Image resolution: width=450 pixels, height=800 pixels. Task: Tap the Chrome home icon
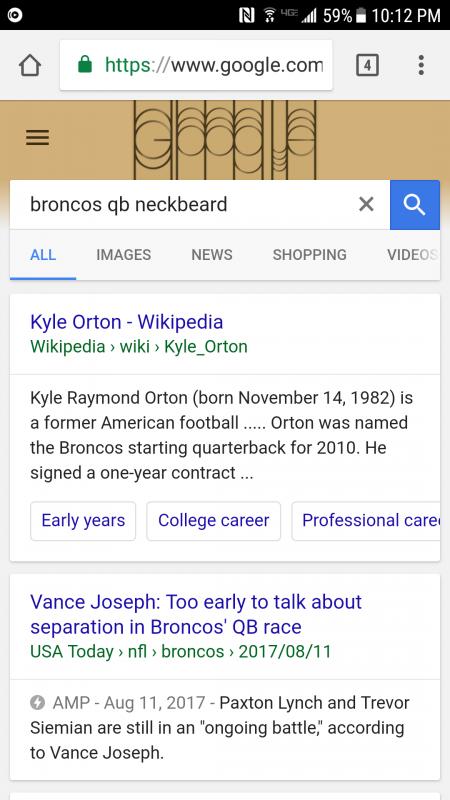point(30,66)
